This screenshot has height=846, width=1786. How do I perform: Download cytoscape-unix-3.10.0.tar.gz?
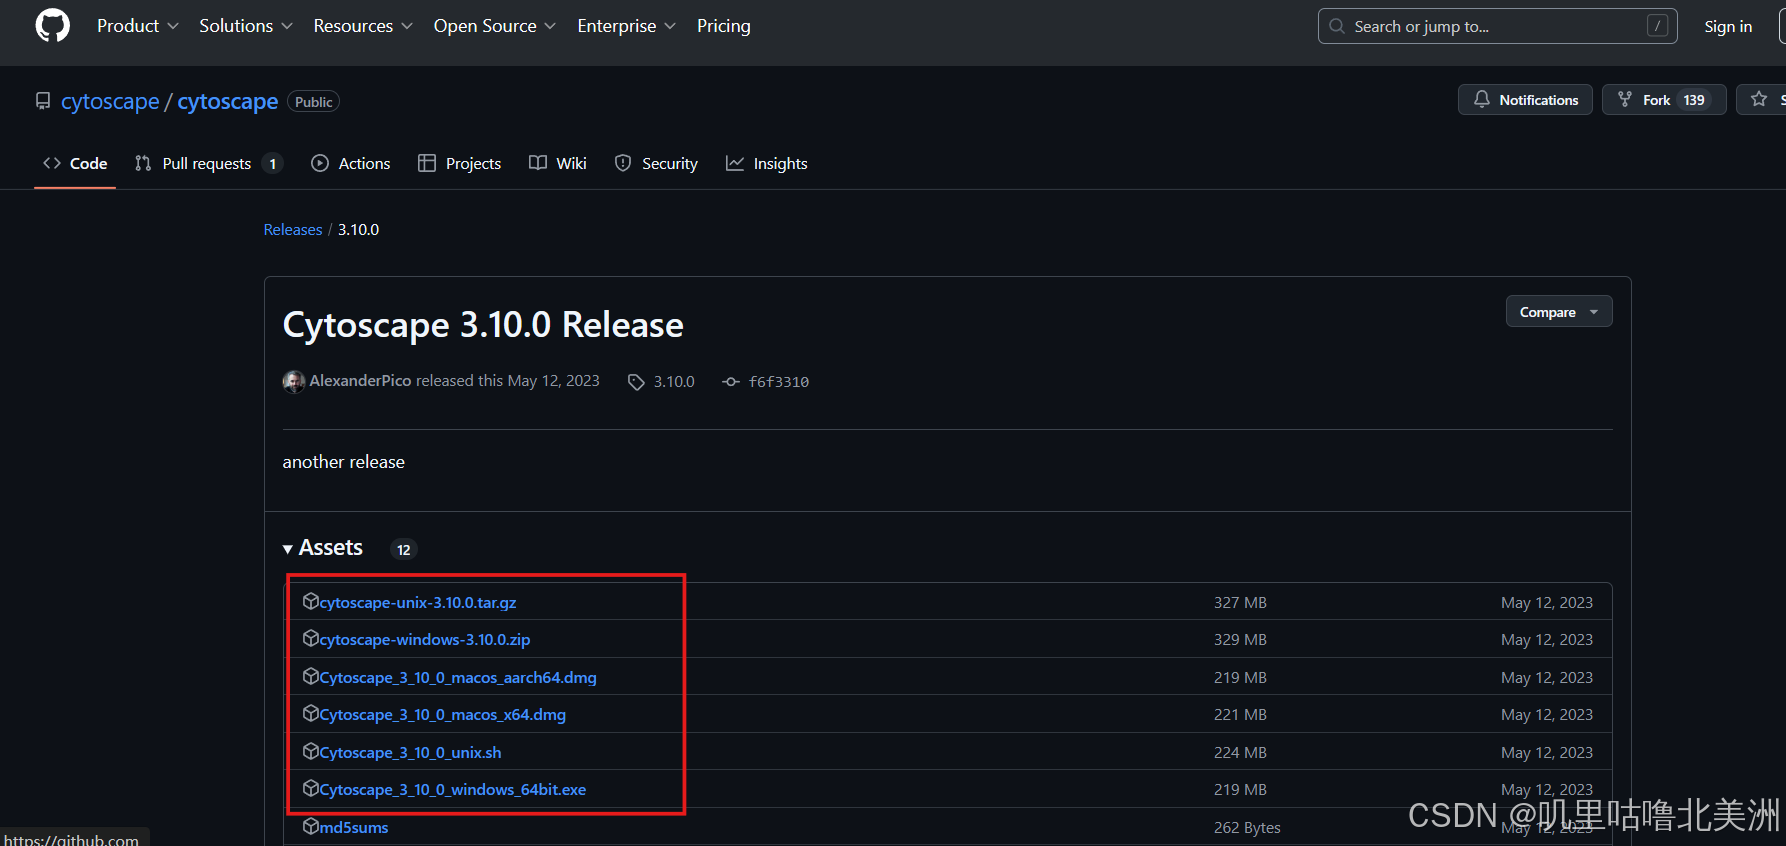point(418,602)
